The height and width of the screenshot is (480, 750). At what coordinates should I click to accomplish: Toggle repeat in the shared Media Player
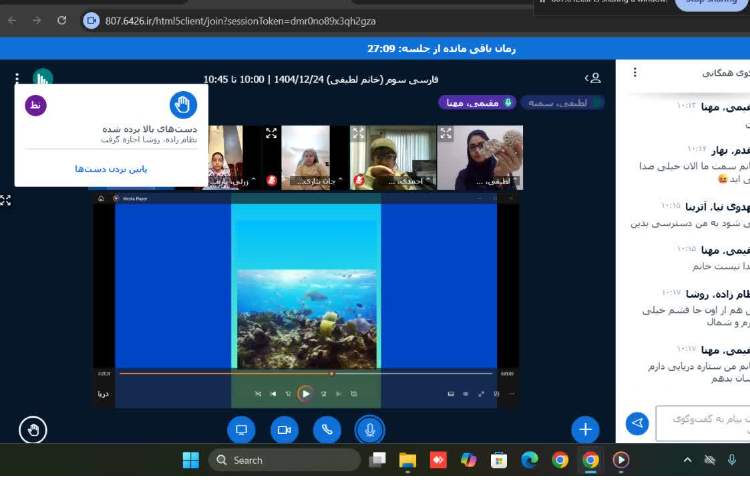[x=354, y=394]
